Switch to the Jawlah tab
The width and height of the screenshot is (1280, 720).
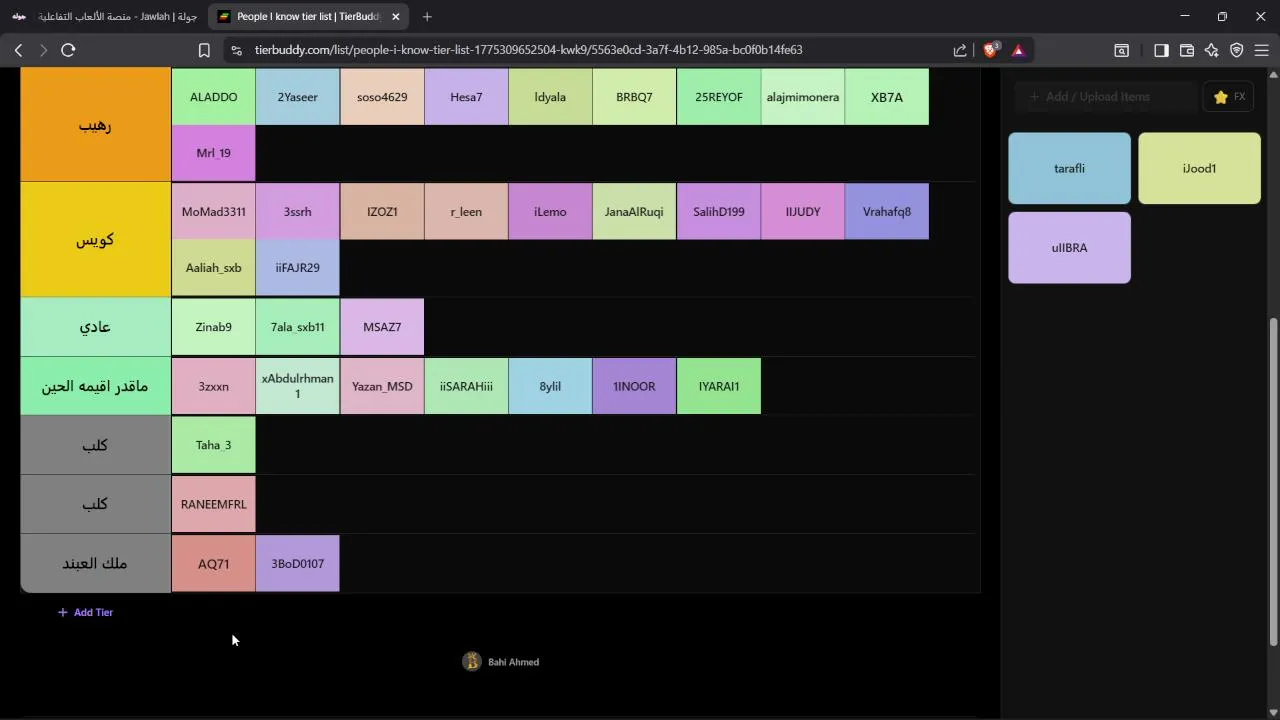tap(105, 16)
